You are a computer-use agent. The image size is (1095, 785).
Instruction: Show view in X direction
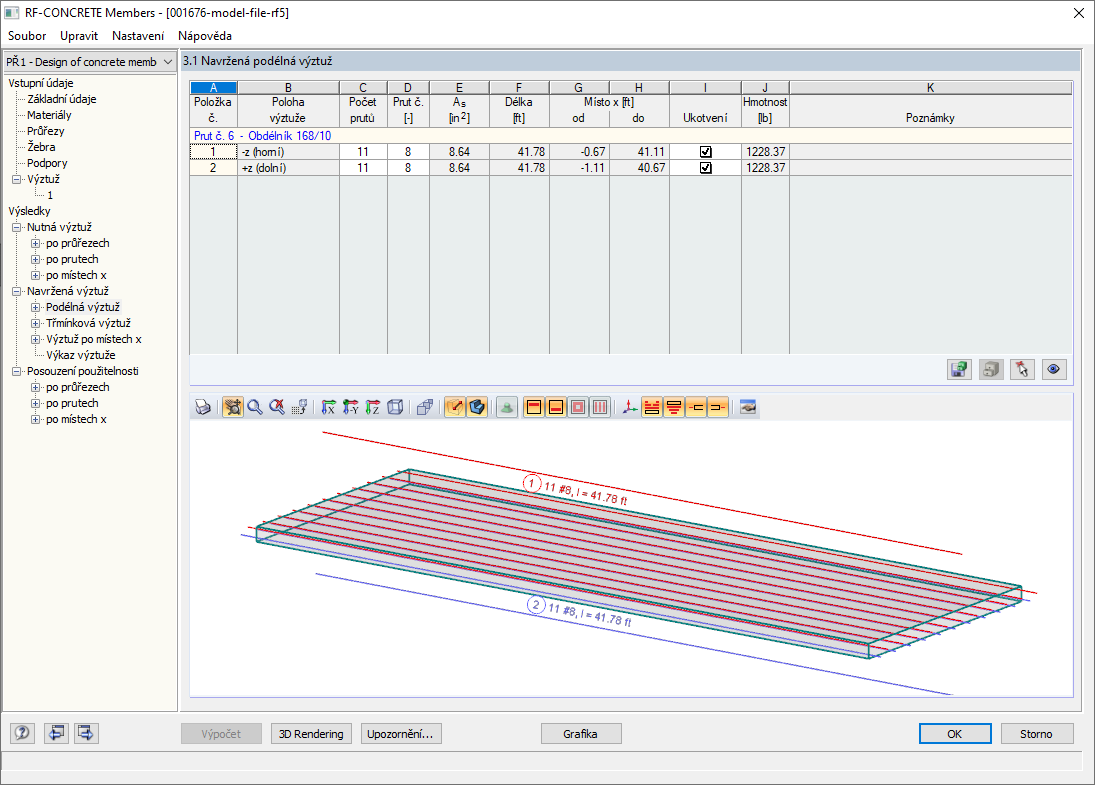[328, 407]
